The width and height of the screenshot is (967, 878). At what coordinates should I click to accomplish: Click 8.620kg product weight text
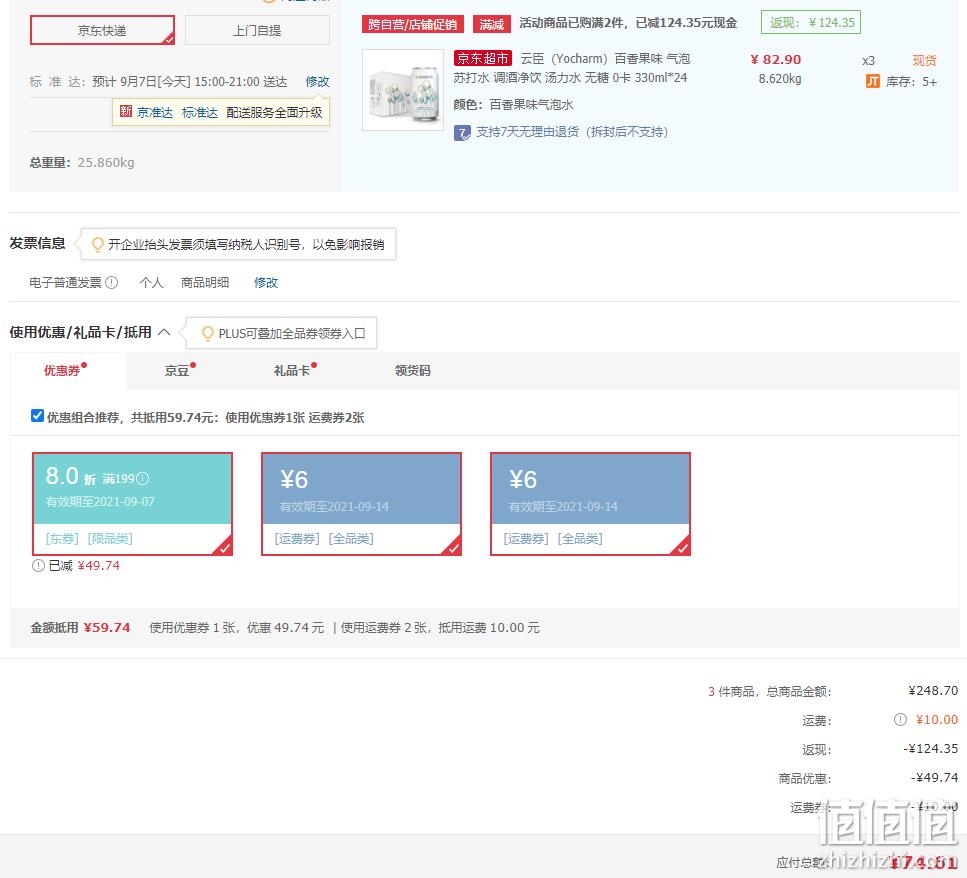click(x=780, y=79)
